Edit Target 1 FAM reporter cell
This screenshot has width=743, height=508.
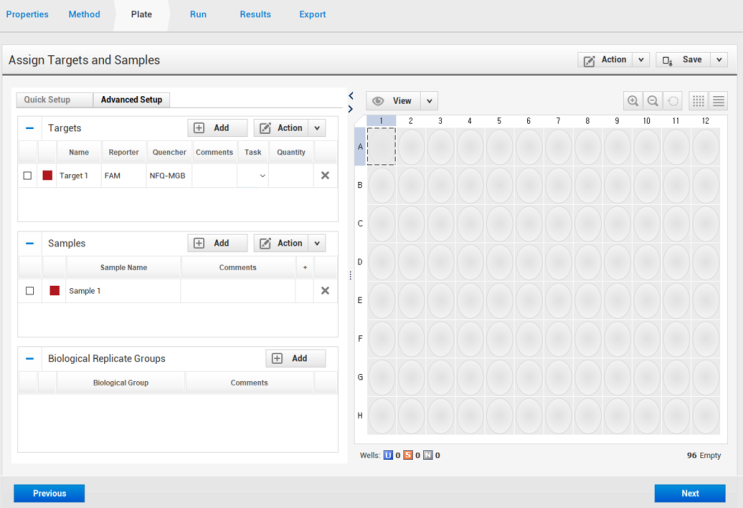(124, 175)
